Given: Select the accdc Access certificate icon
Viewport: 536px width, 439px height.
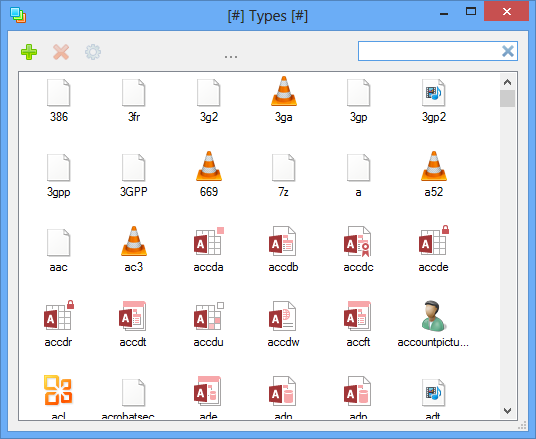Looking at the screenshot, I should tap(358, 241).
